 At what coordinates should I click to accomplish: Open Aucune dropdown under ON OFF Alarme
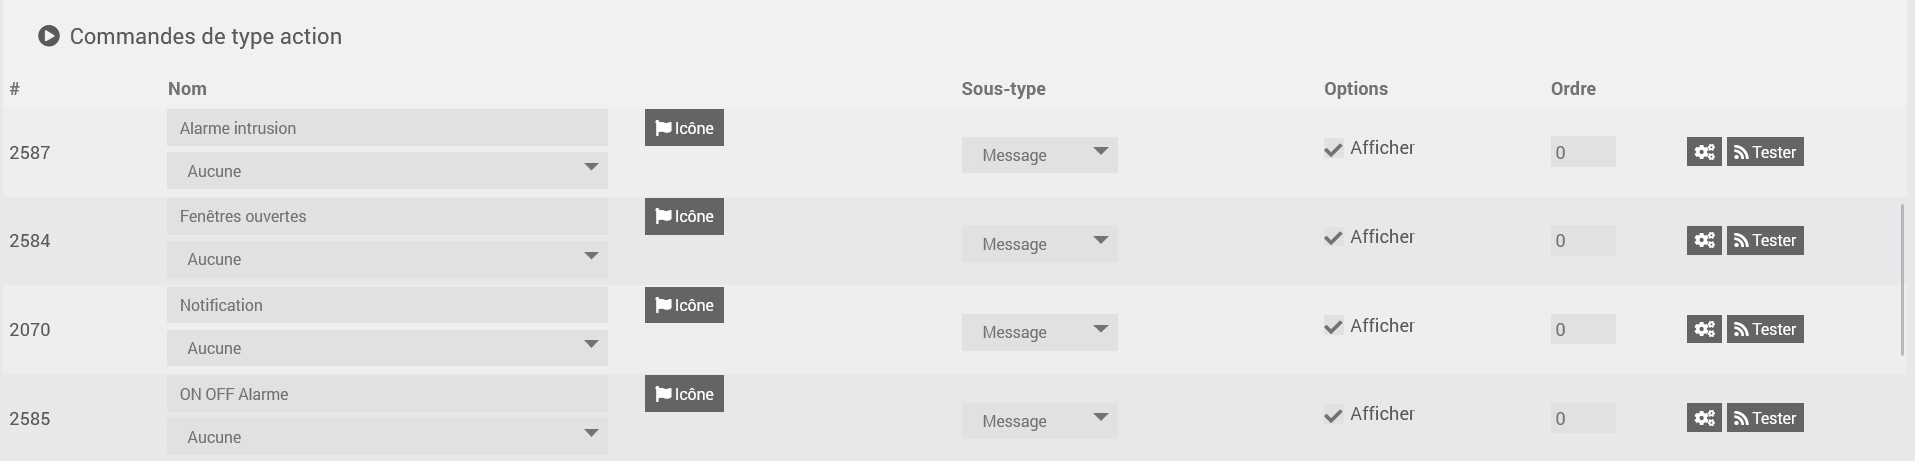pos(387,437)
